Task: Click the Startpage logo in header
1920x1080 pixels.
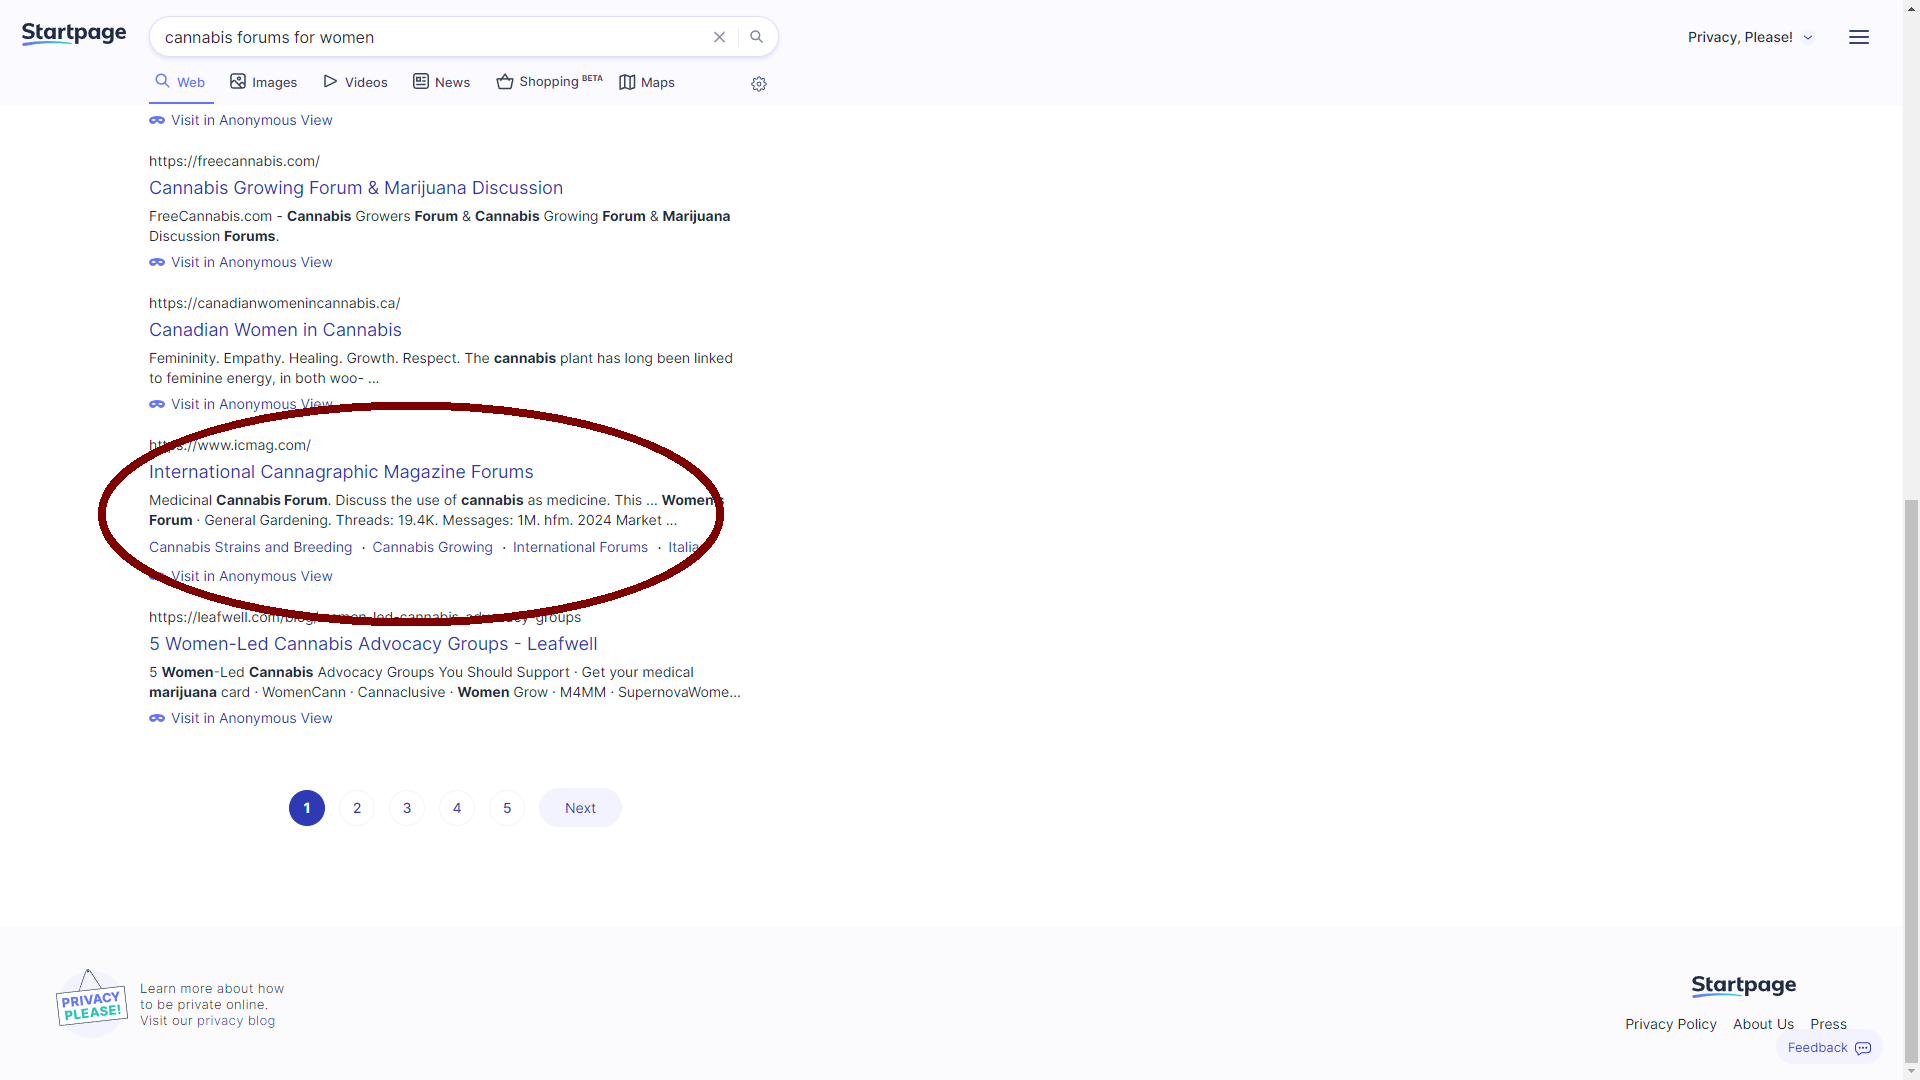Action: pyautogui.click(x=74, y=34)
